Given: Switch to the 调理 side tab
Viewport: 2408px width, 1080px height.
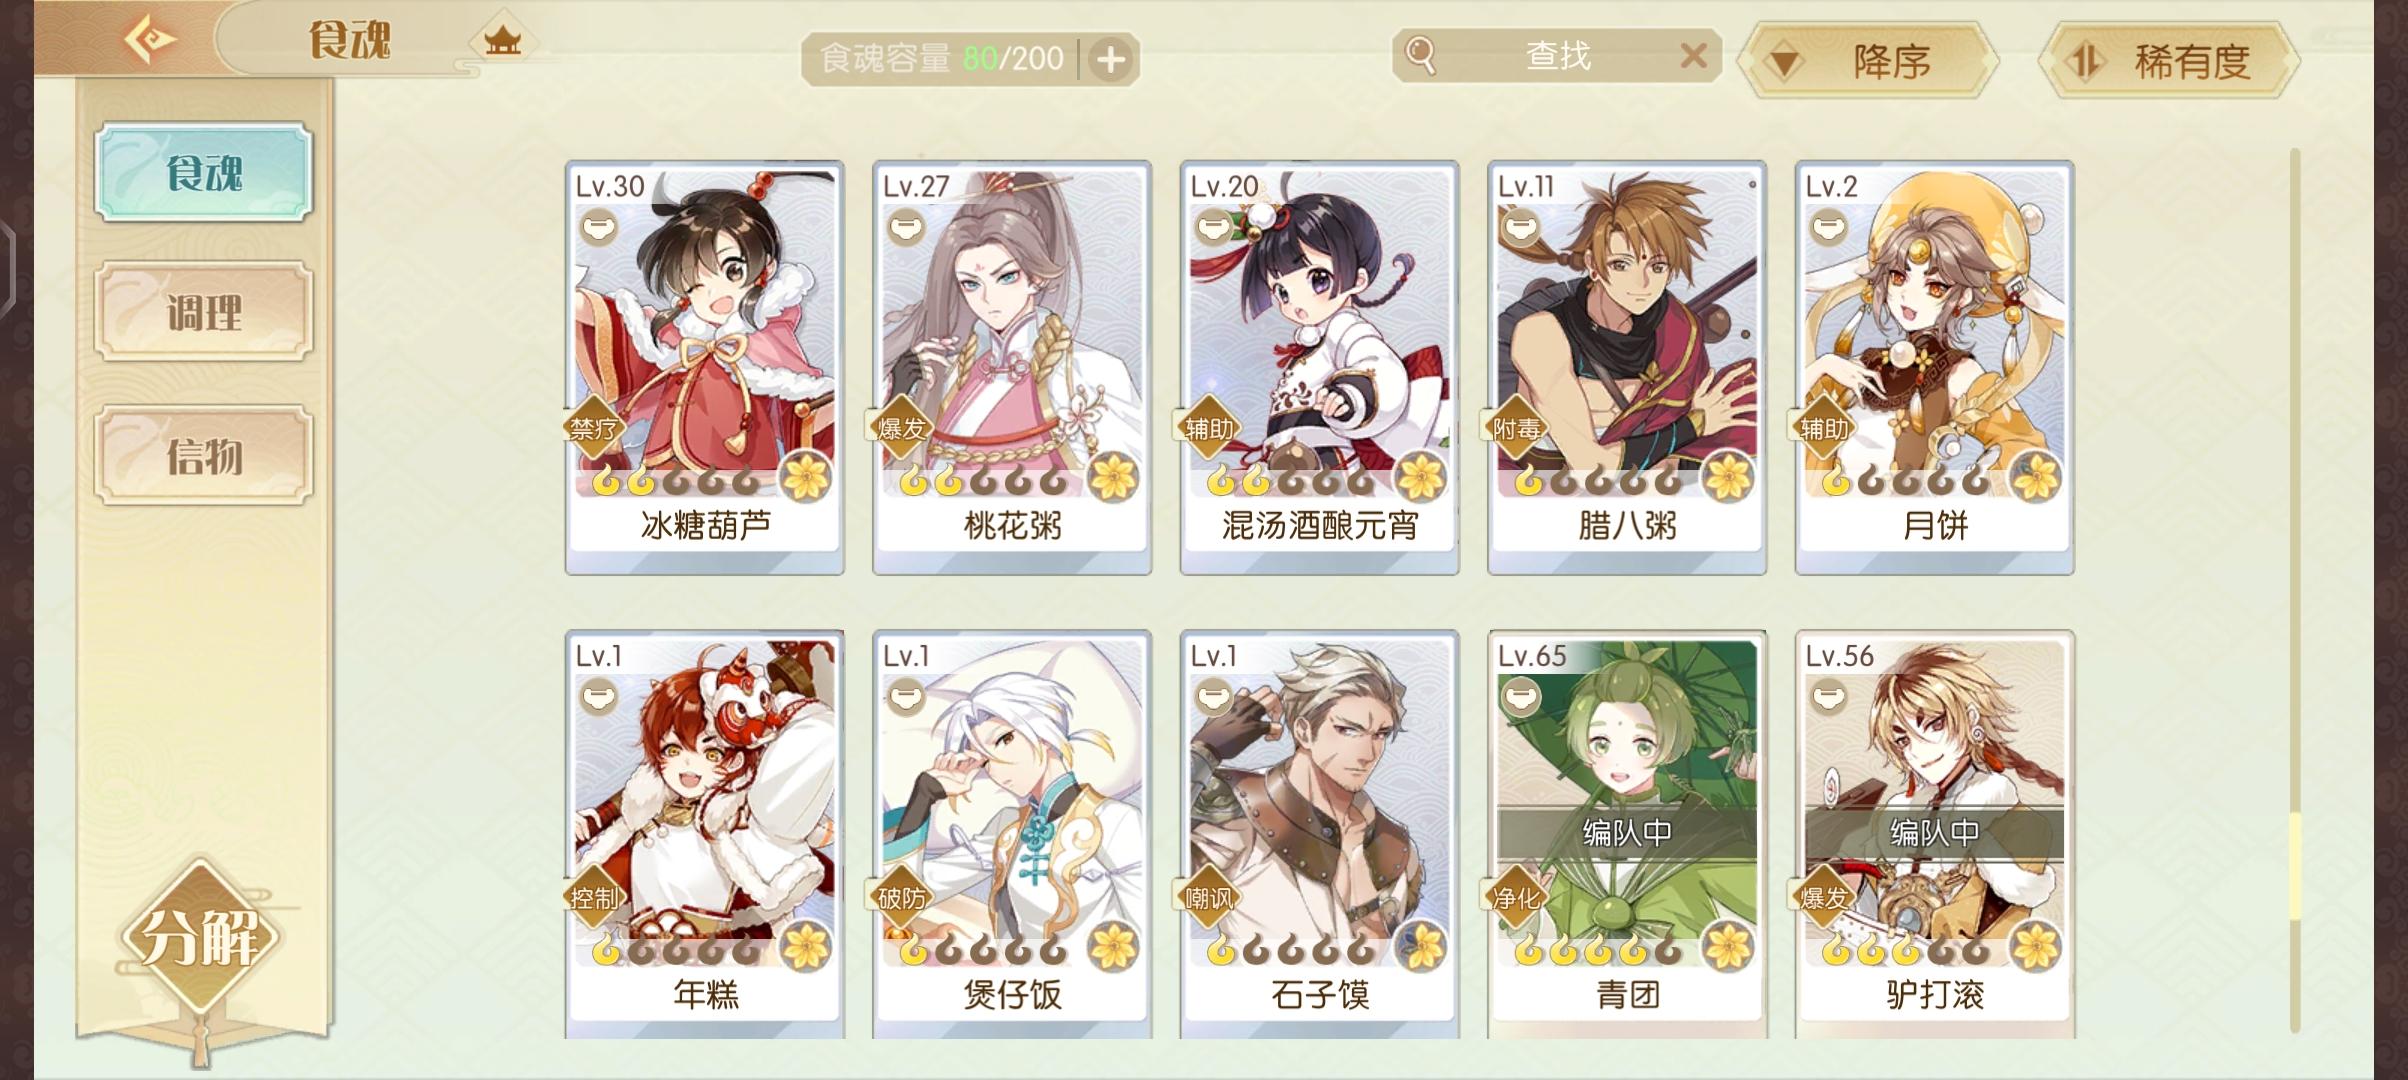Looking at the screenshot, I should click(x=204, y=312).
